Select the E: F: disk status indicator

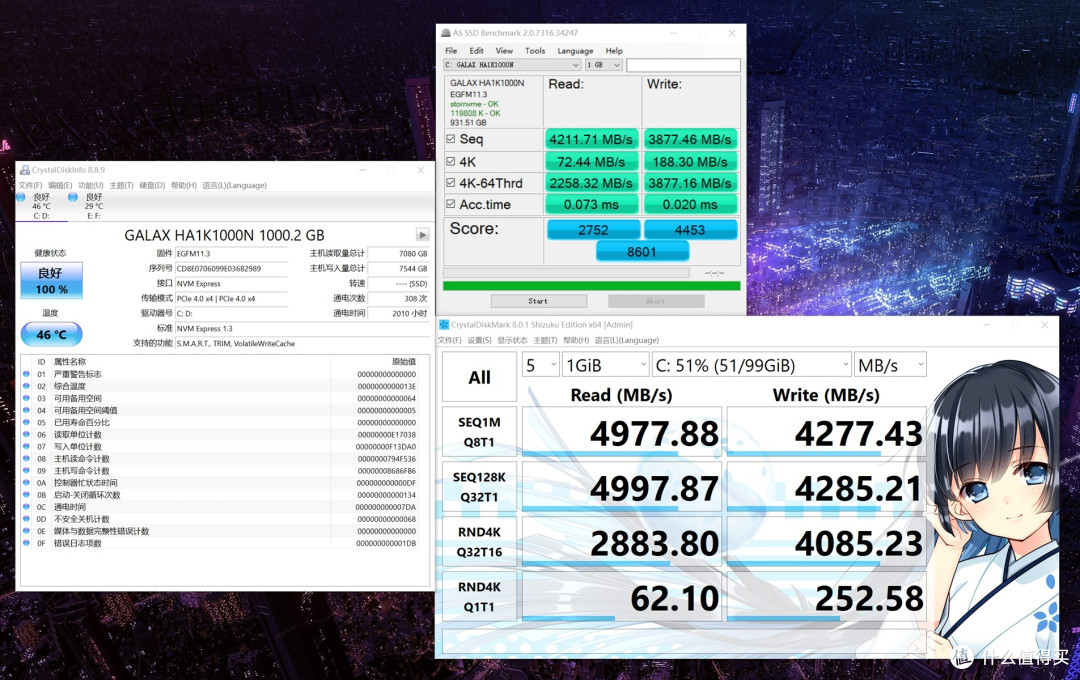(x=94, y=206)
